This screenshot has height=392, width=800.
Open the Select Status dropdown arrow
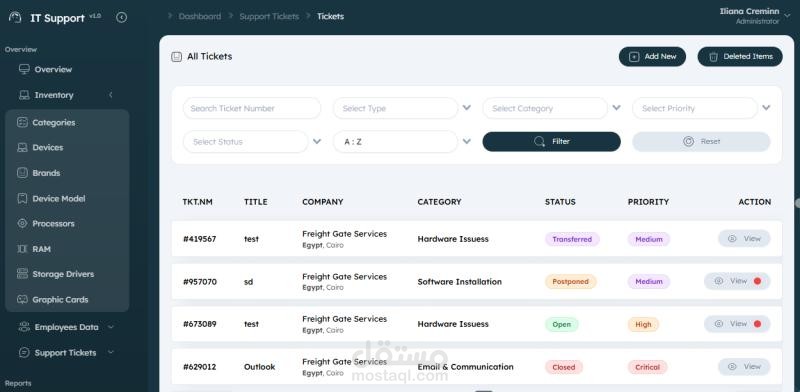[317, 141]
